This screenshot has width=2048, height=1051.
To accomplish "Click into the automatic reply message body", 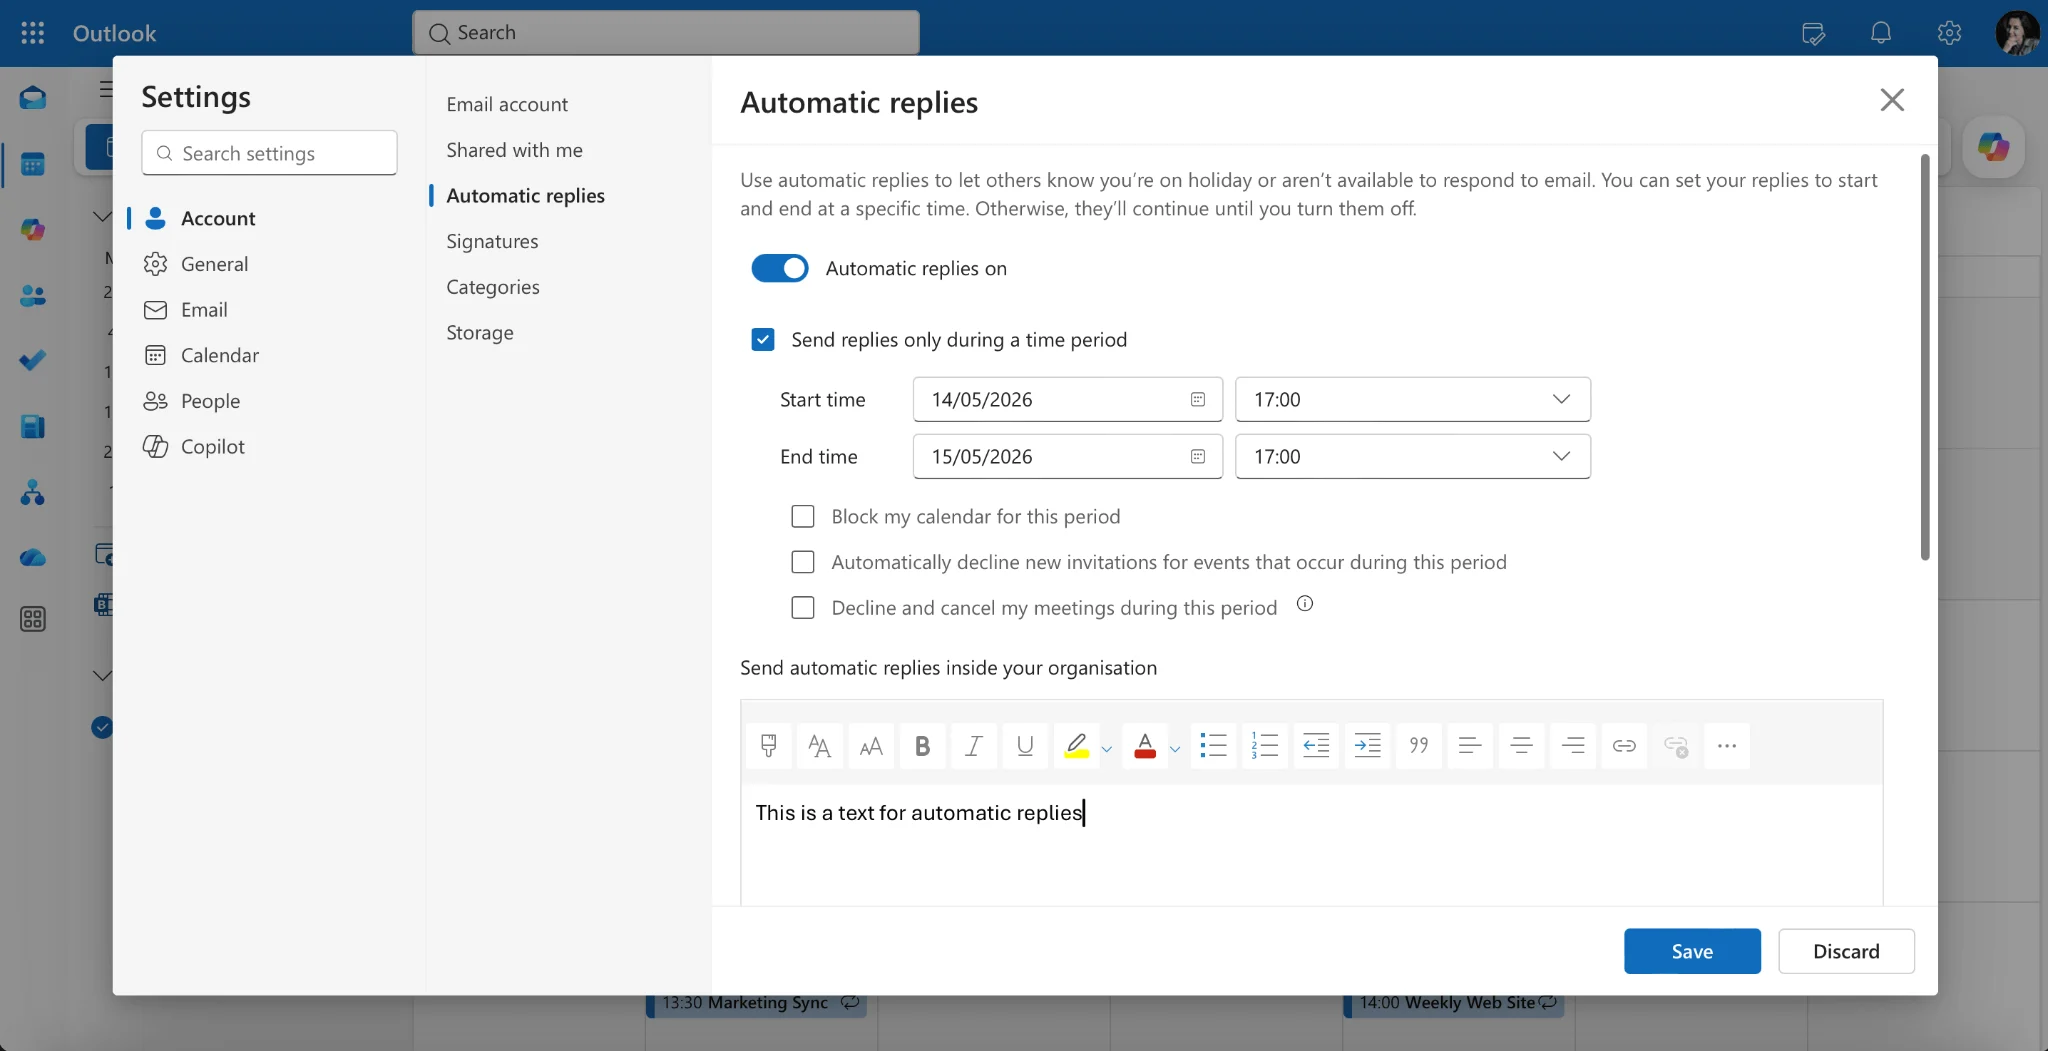I will click(x=1311, y=845).
